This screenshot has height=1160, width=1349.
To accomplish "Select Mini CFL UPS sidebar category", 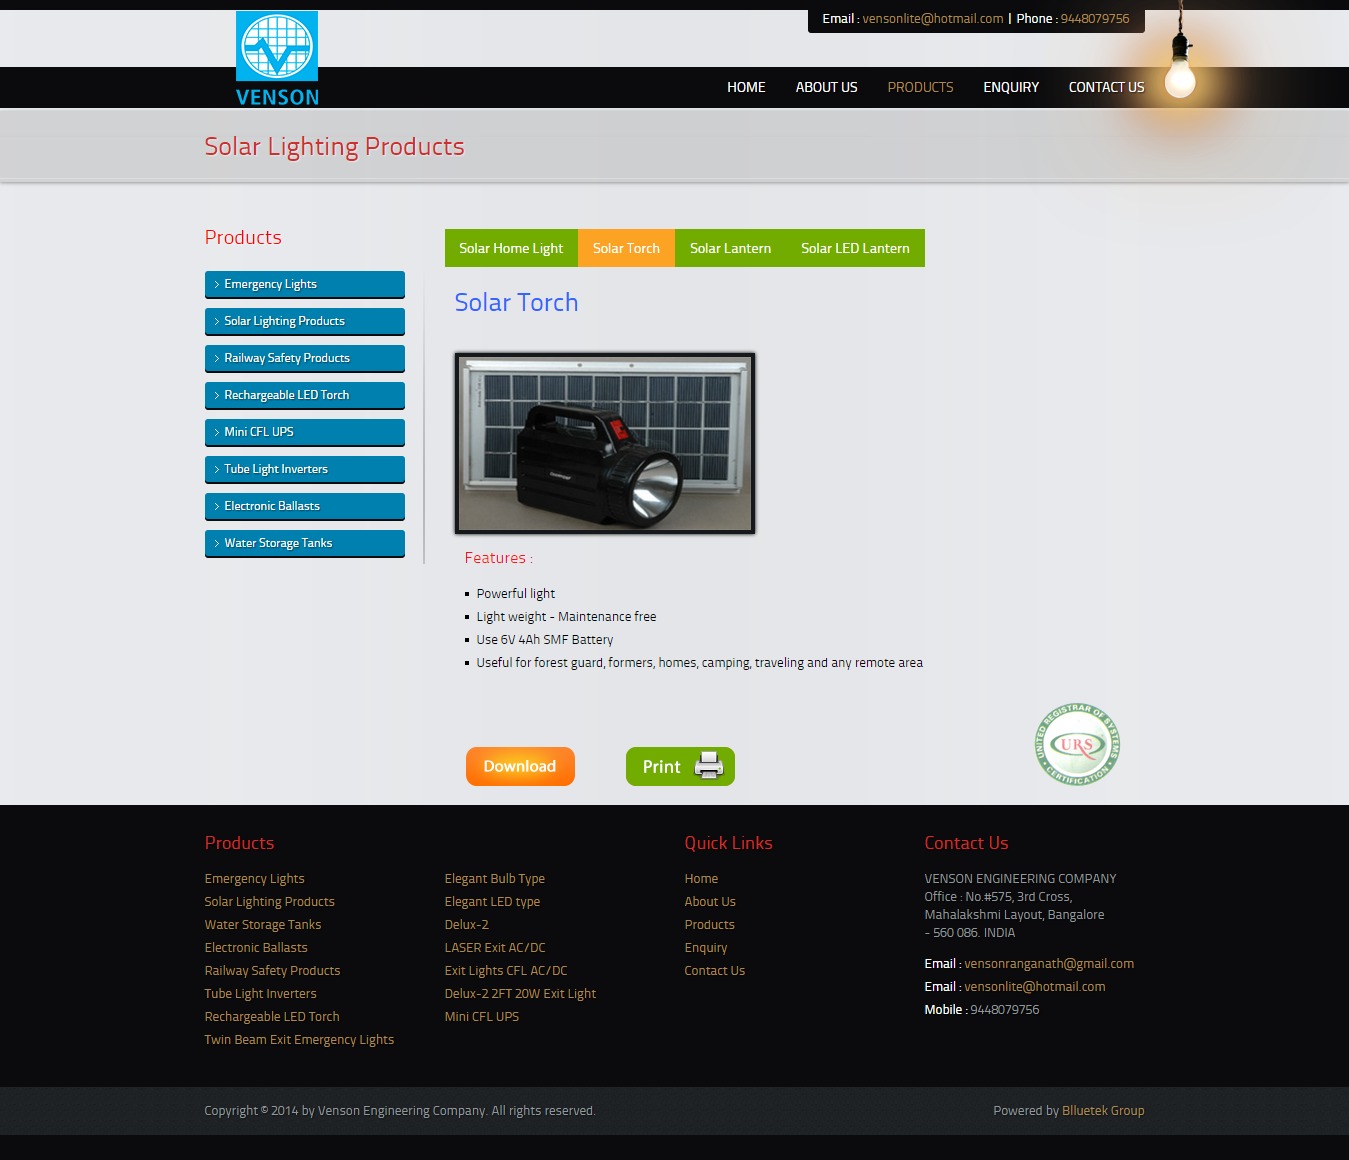I will point(258,432).
